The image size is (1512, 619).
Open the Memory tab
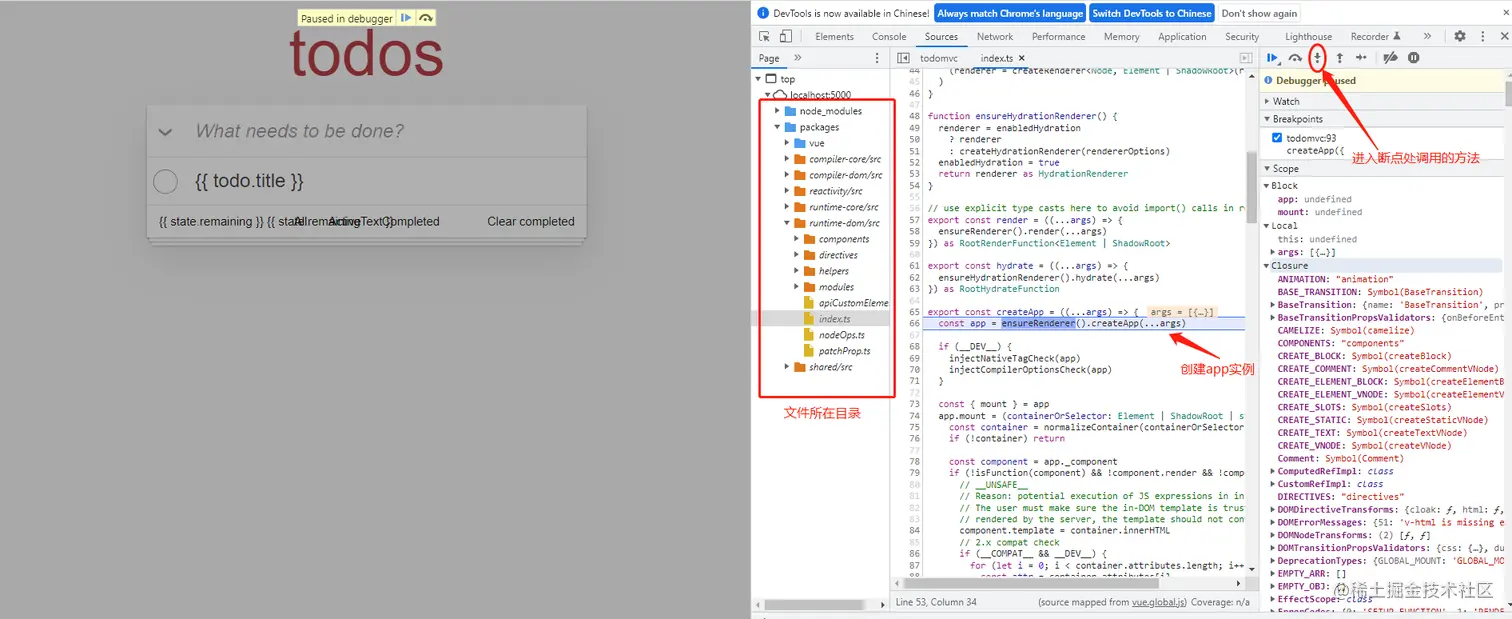(x=1121, y=36)
